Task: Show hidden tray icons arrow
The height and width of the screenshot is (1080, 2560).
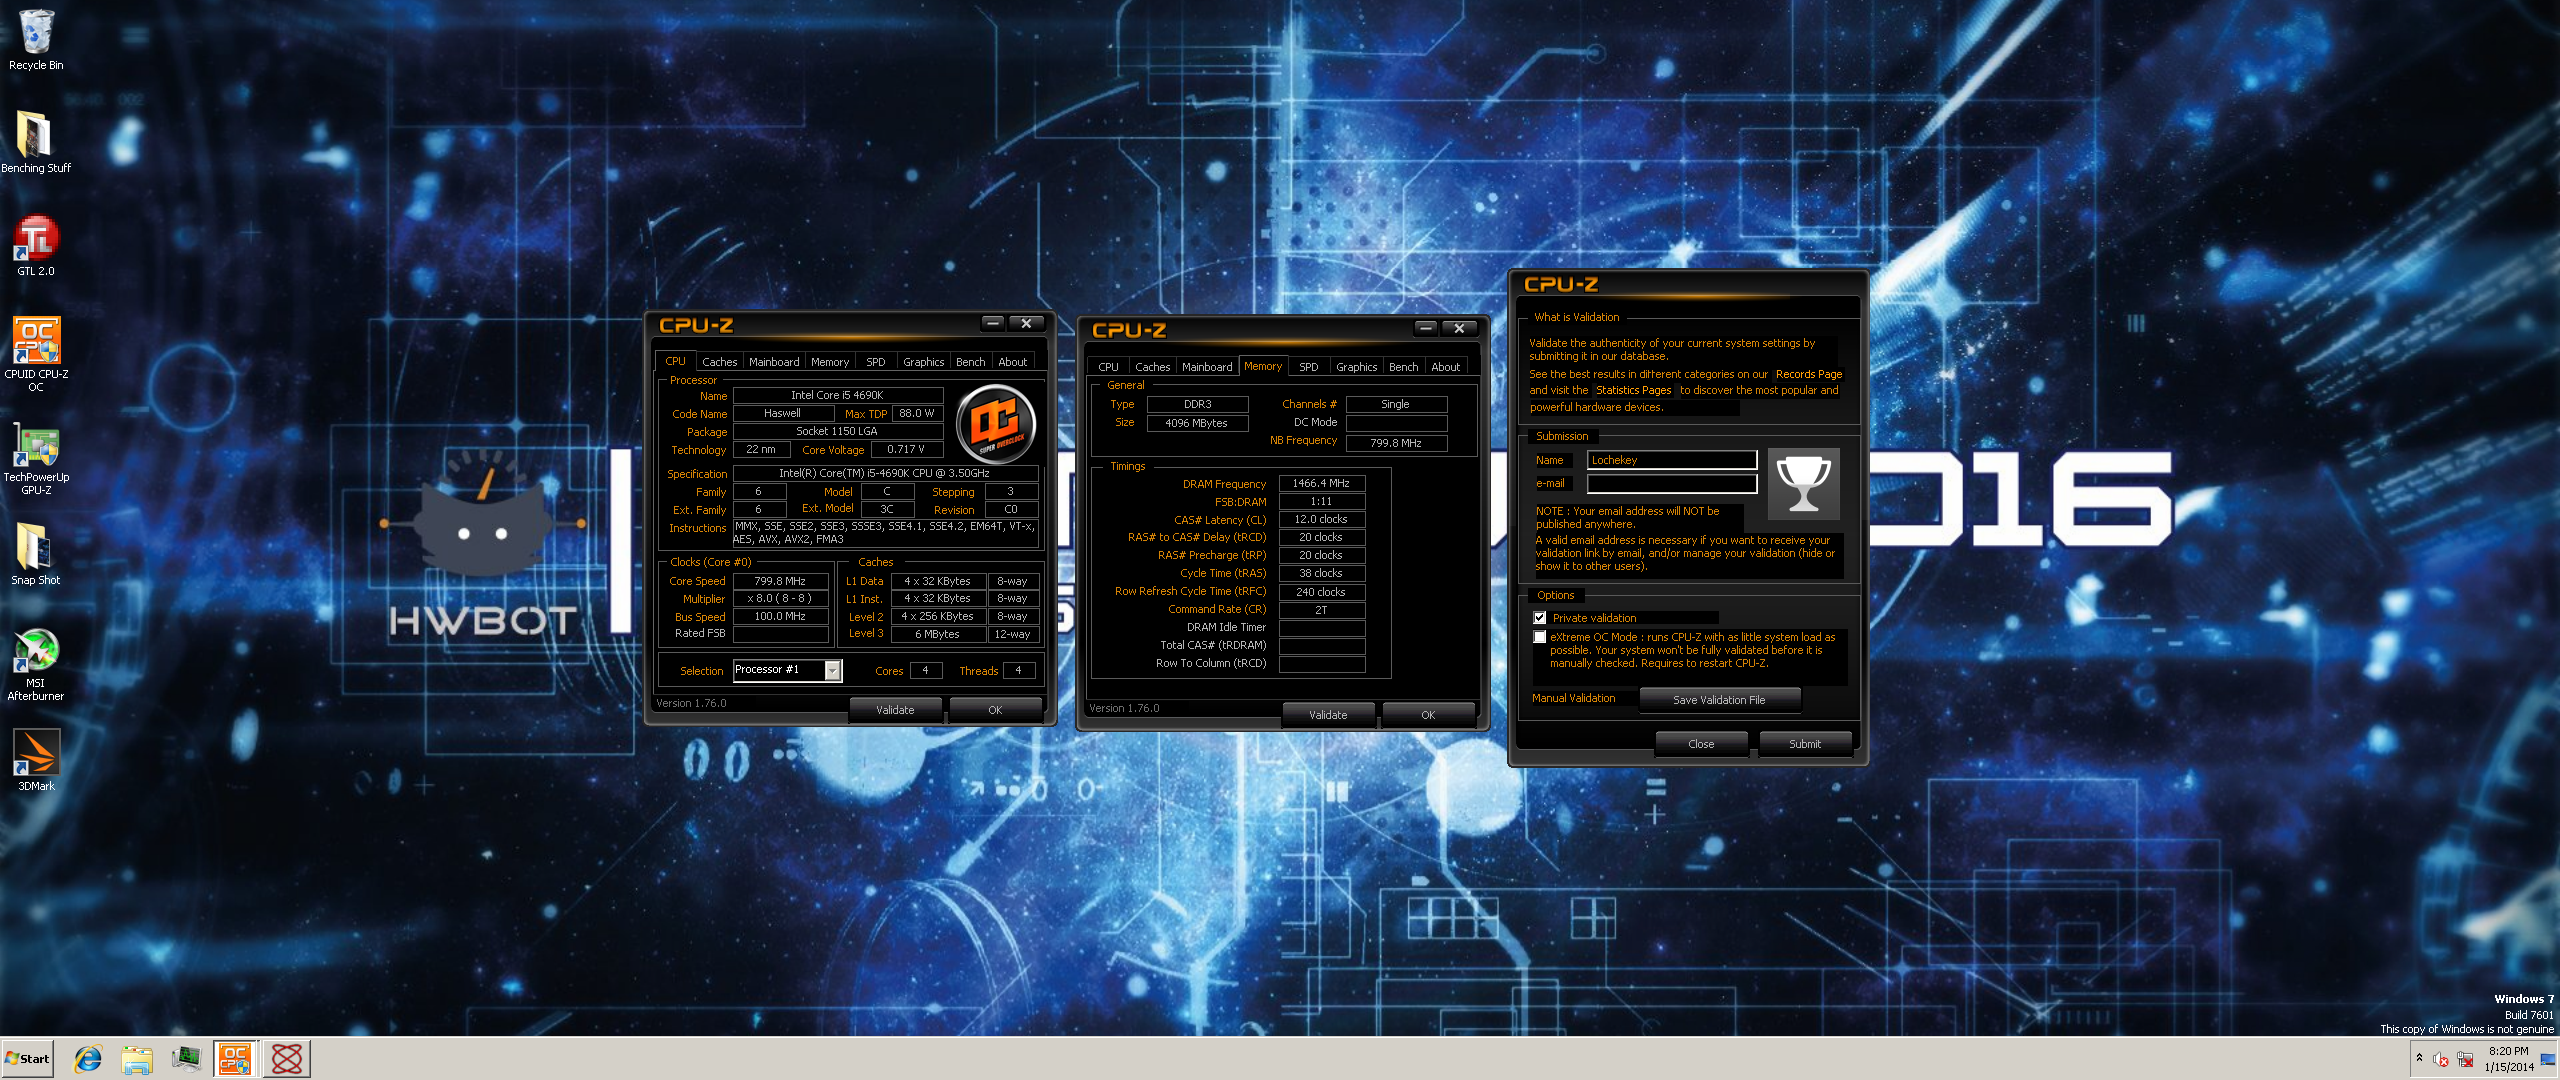Action: (x=2419, y=1058)
